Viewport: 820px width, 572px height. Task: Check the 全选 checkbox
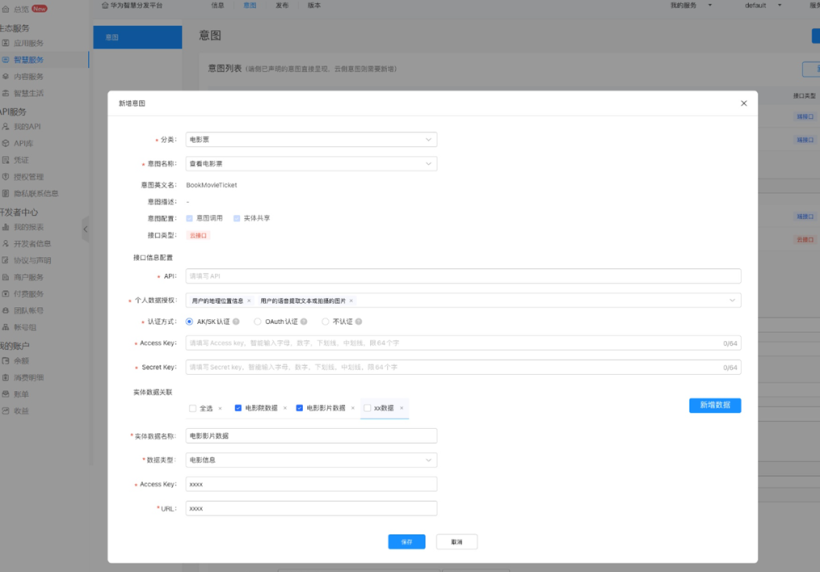pyautogui.click(x=192, y=408)
